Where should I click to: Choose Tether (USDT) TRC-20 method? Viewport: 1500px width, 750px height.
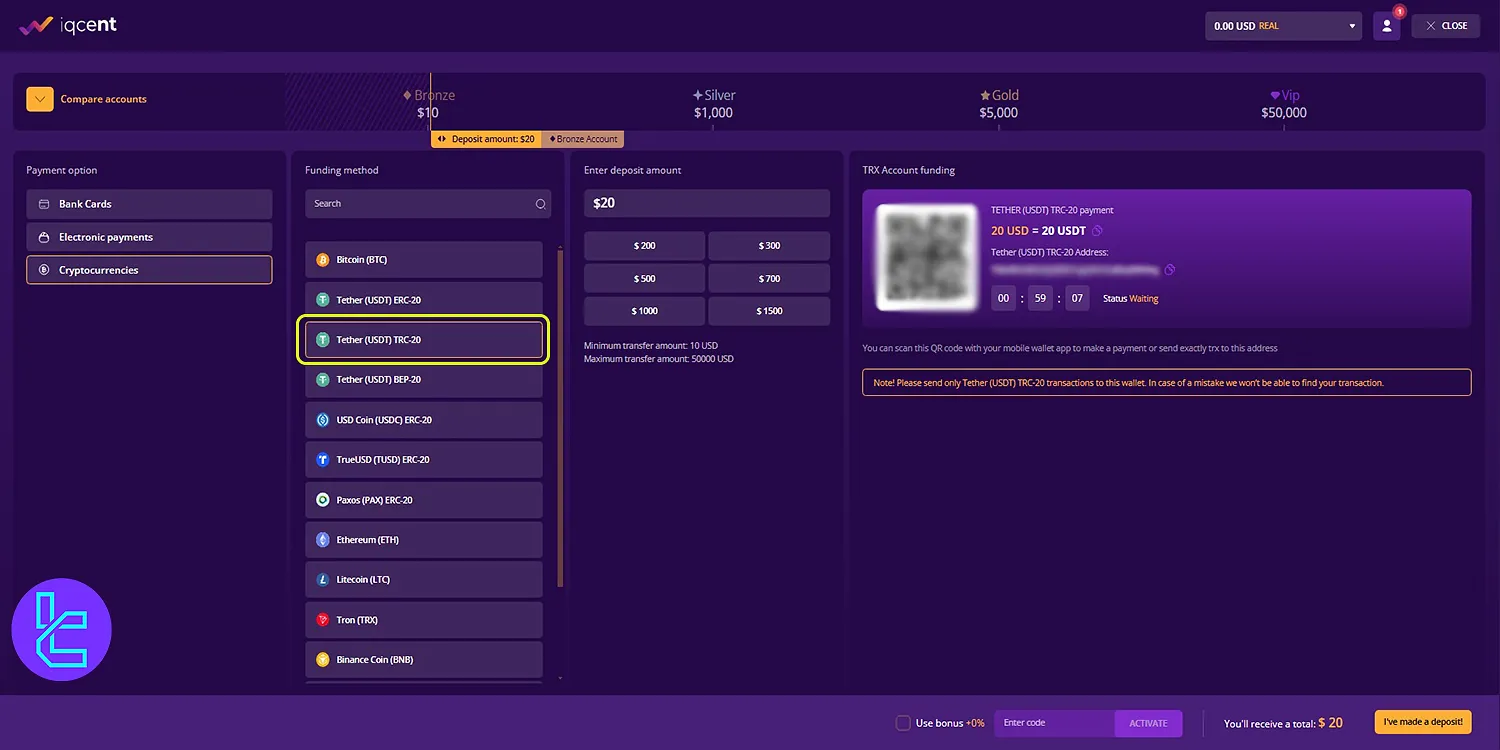pos(424,340)
